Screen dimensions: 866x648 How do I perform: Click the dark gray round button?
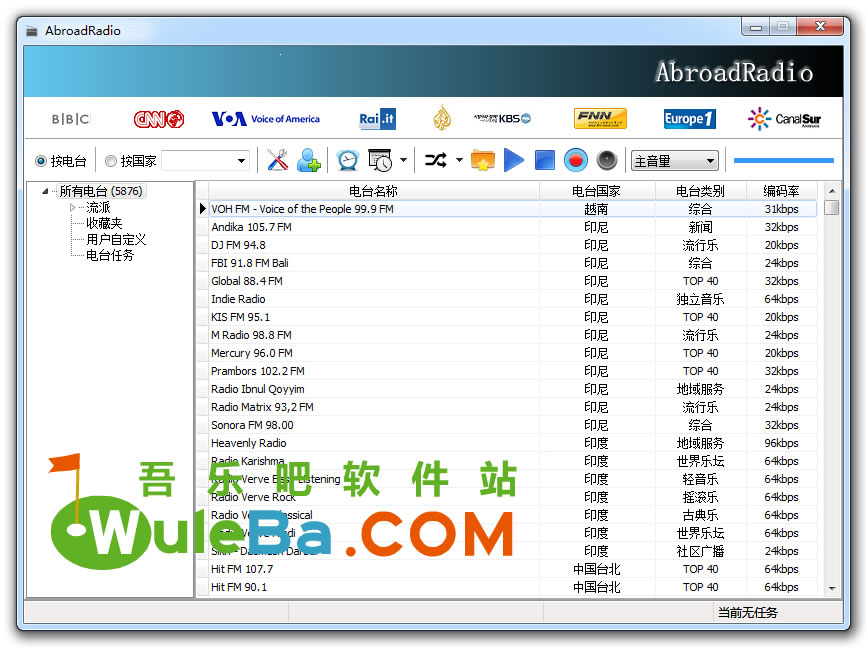click(x=607, y=160)
